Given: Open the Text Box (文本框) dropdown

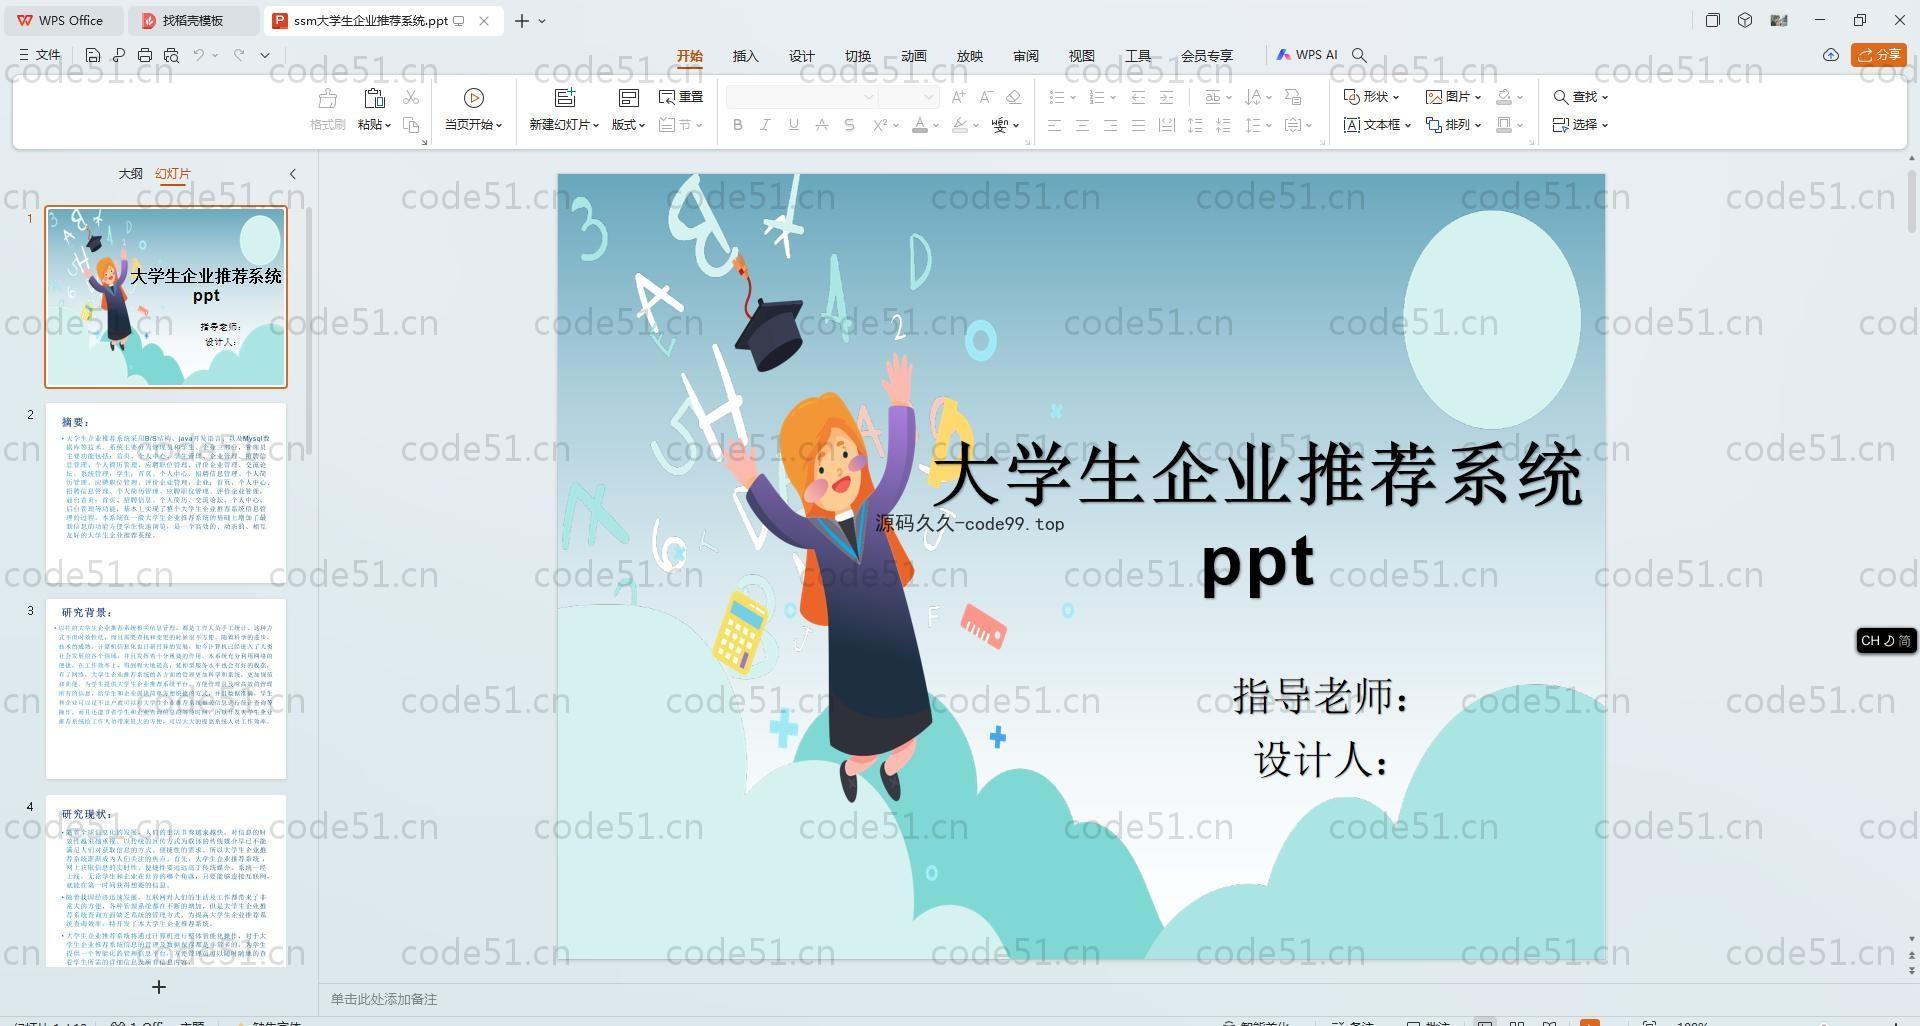Looking at the screenshot, I should click(1377, 125).
